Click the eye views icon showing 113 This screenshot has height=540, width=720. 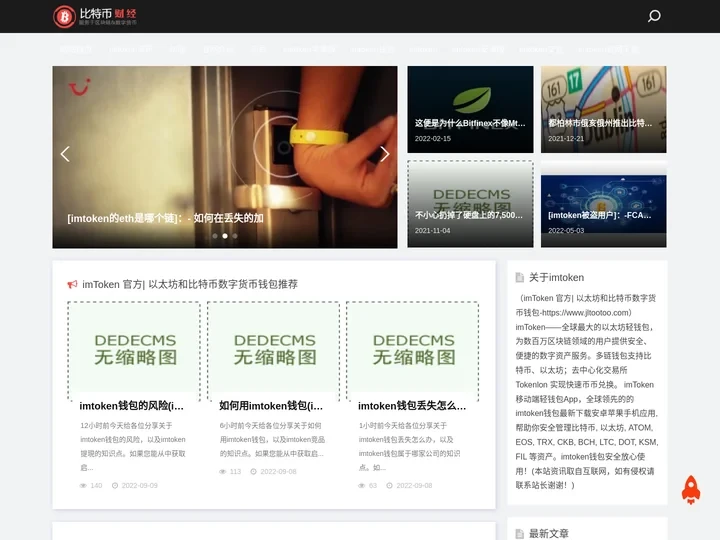coord(223,472)
